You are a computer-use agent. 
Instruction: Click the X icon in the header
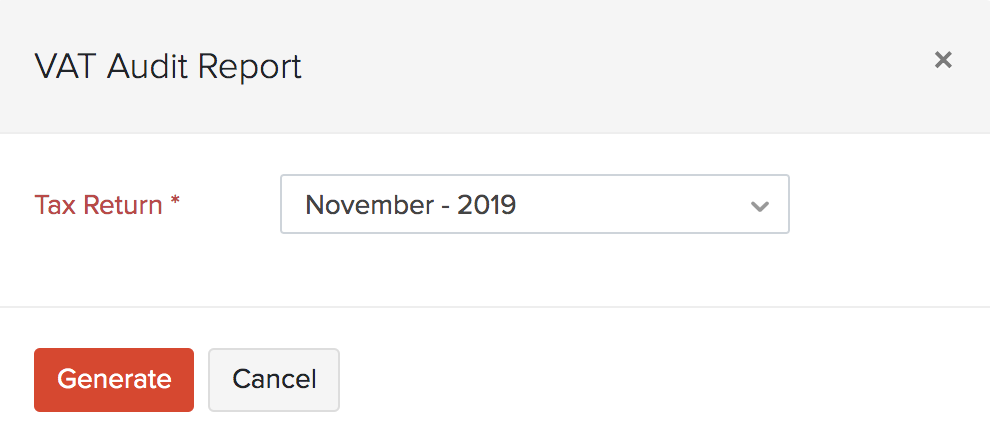coord(942,61)
